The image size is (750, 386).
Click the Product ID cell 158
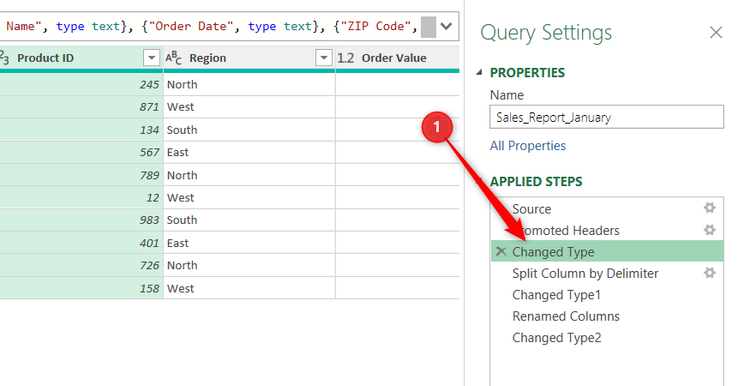(81, 288)
